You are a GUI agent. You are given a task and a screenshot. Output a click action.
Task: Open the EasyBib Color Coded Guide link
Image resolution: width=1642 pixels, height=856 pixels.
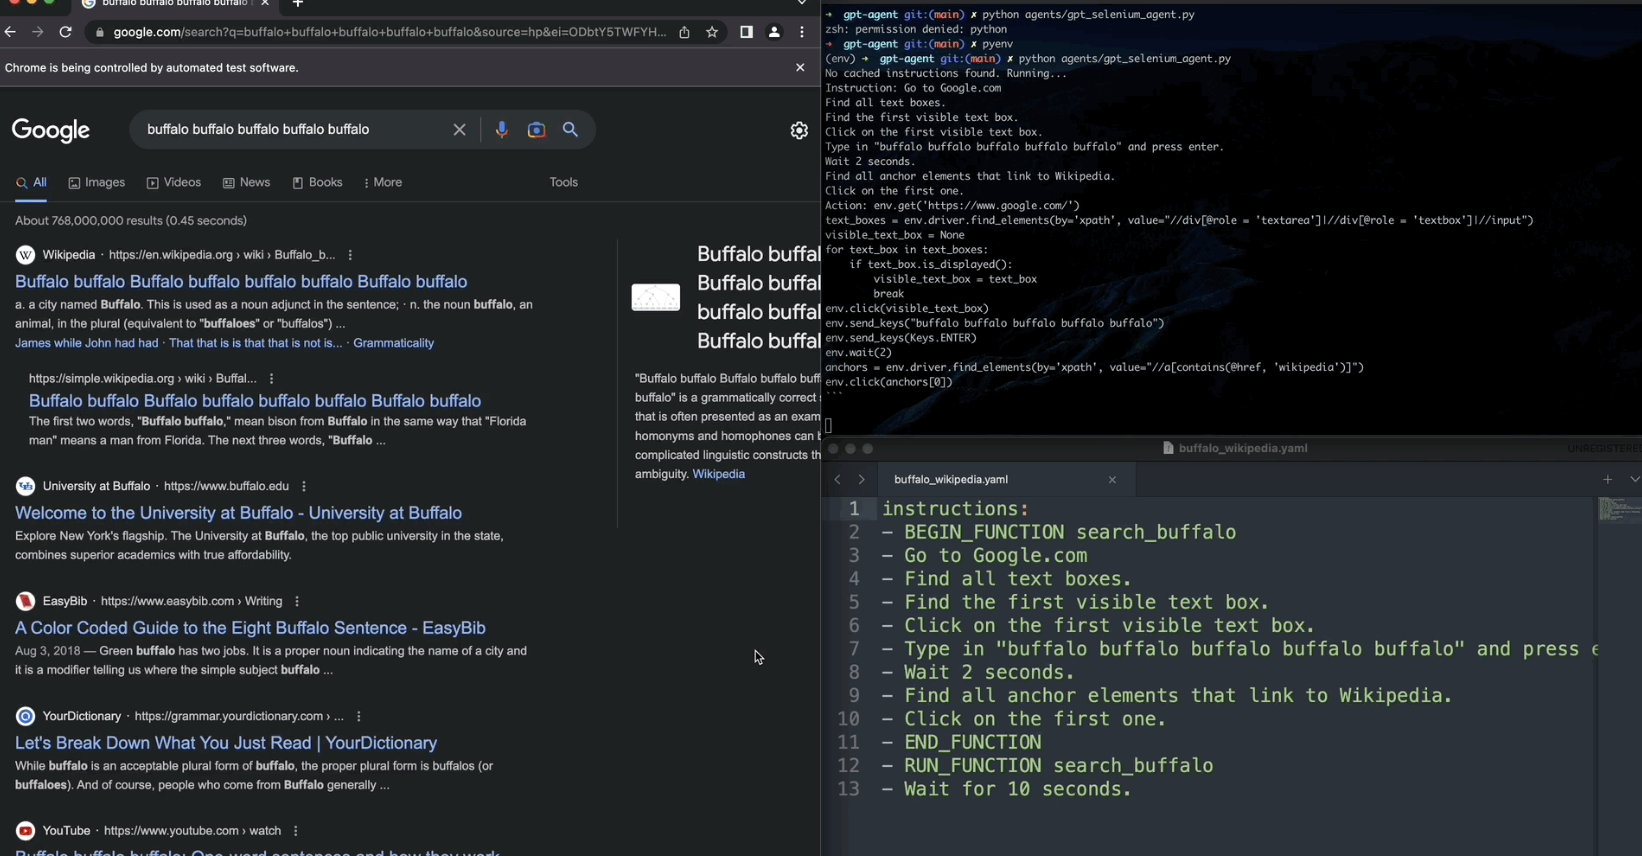tap(250, 628)
